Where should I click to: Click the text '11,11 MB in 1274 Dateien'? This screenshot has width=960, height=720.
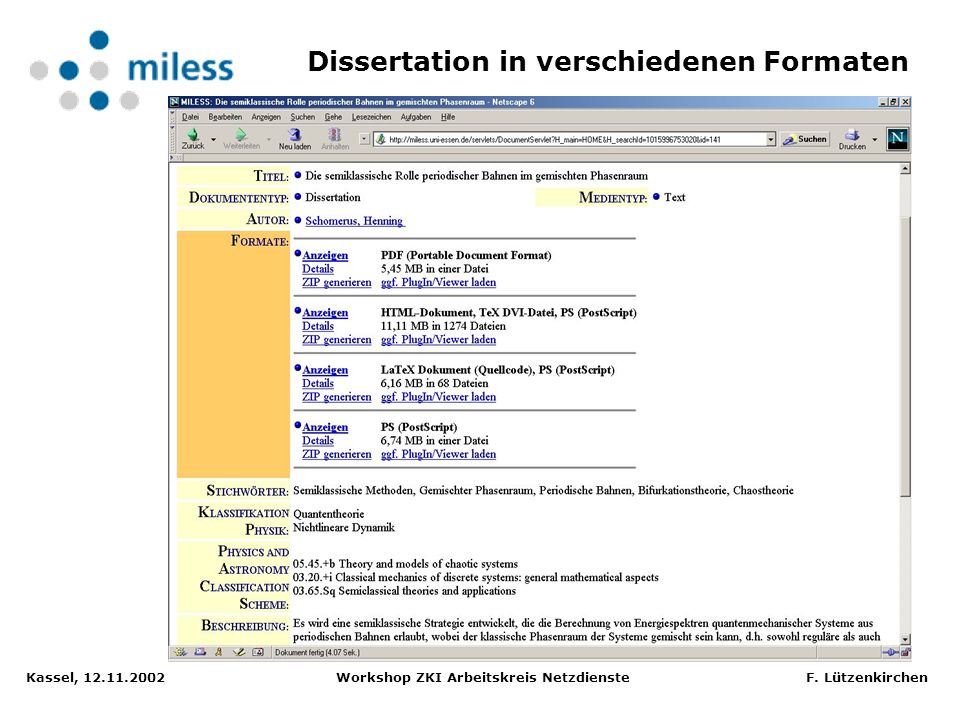(x=443, y=326)
